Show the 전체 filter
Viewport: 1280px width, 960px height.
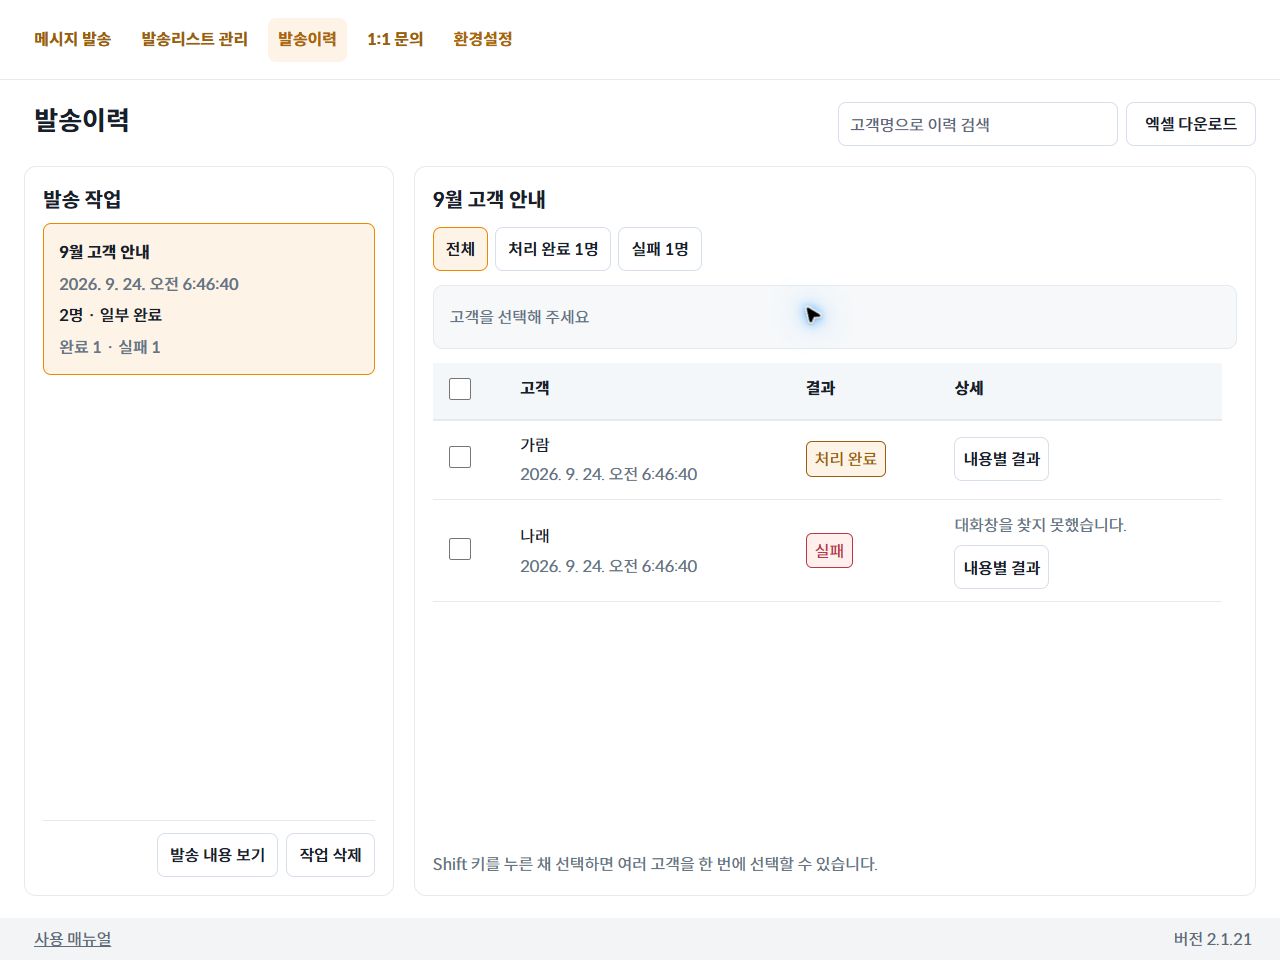click(460, 249)
